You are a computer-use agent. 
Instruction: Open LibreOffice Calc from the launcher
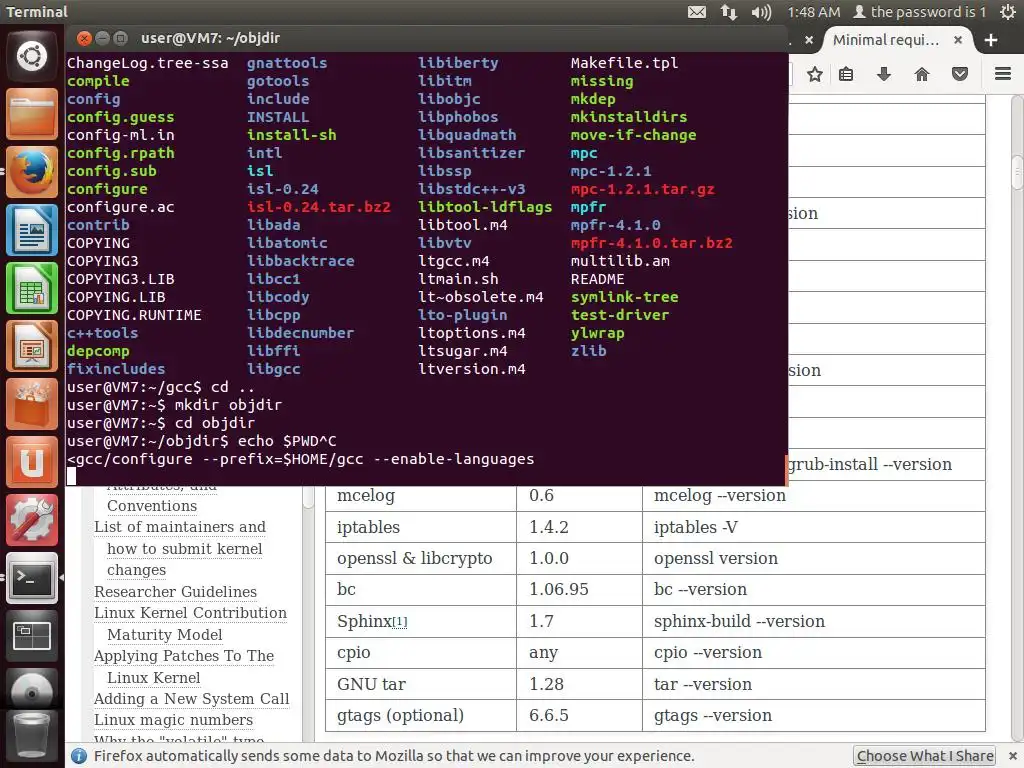pos(31,288)
